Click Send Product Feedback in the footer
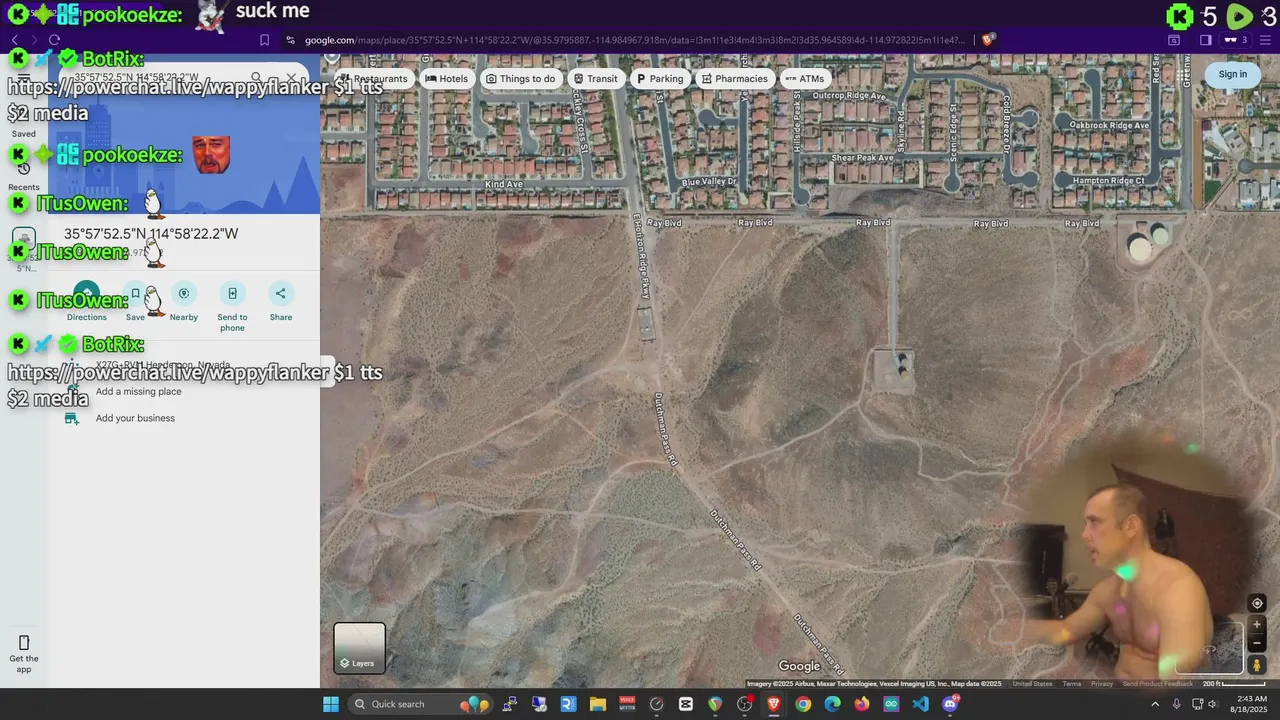1280x720 pixels. pos(1157,684)
